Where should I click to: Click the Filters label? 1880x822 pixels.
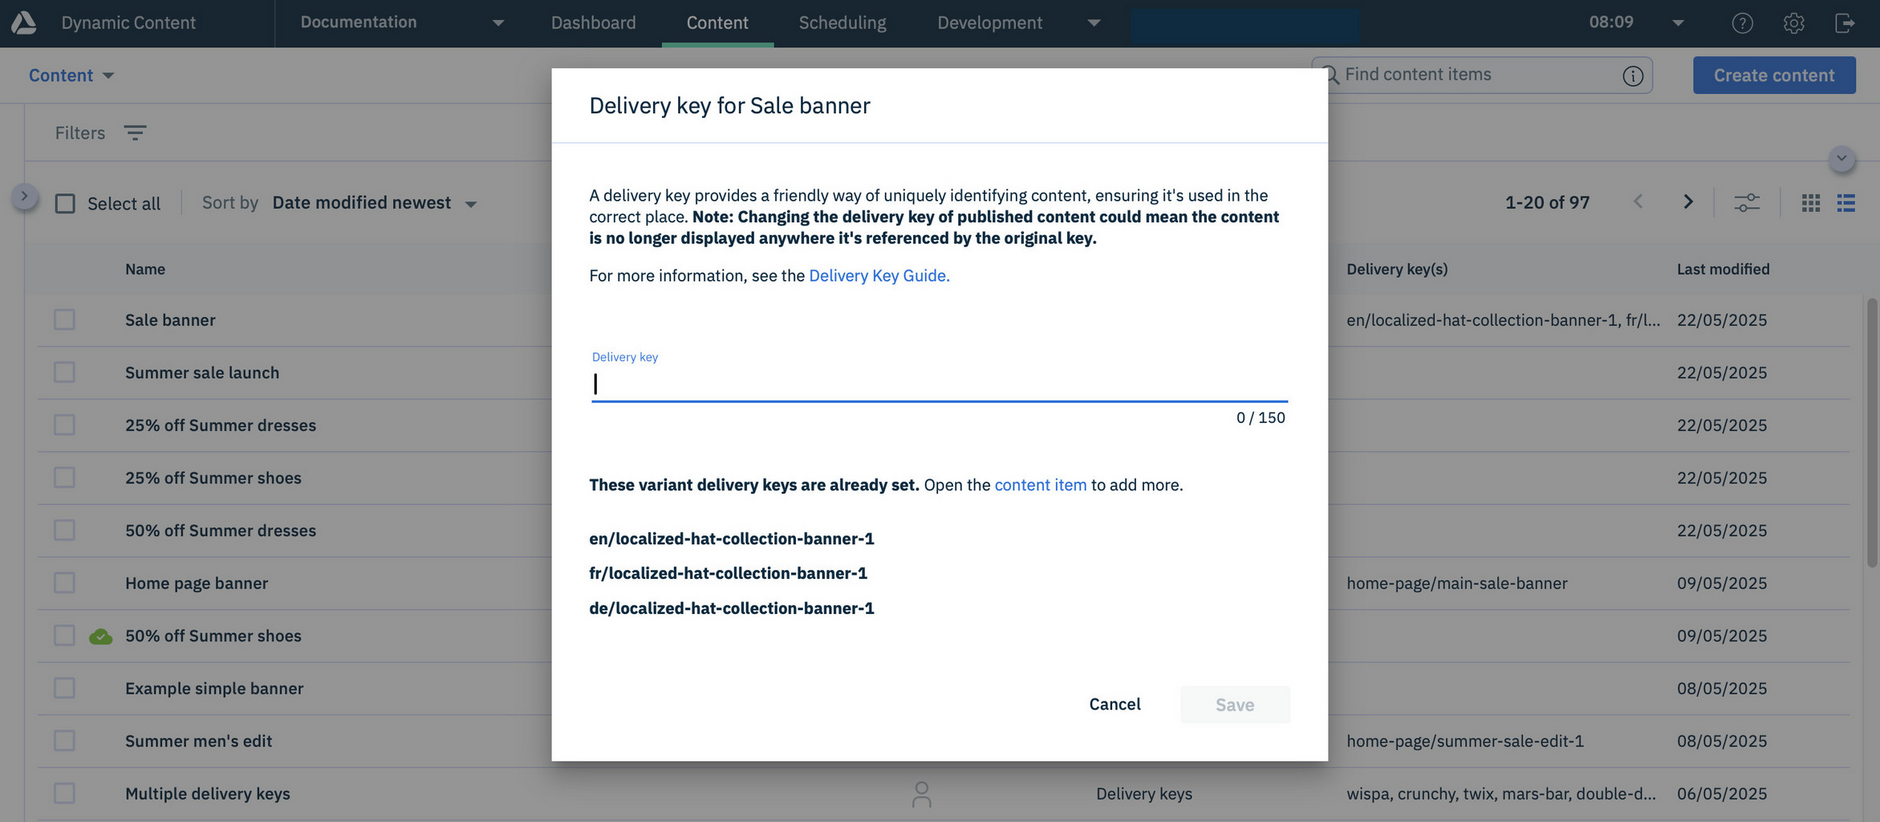pos(80,133)
